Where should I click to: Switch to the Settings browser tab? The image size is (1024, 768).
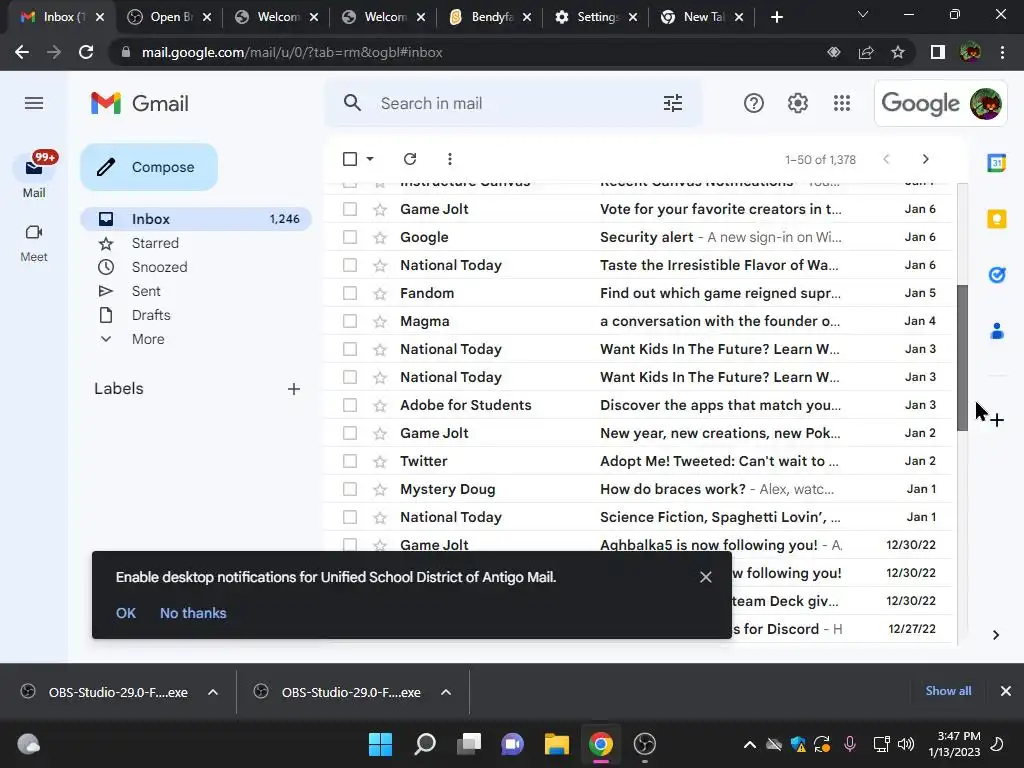click(596, 17)
